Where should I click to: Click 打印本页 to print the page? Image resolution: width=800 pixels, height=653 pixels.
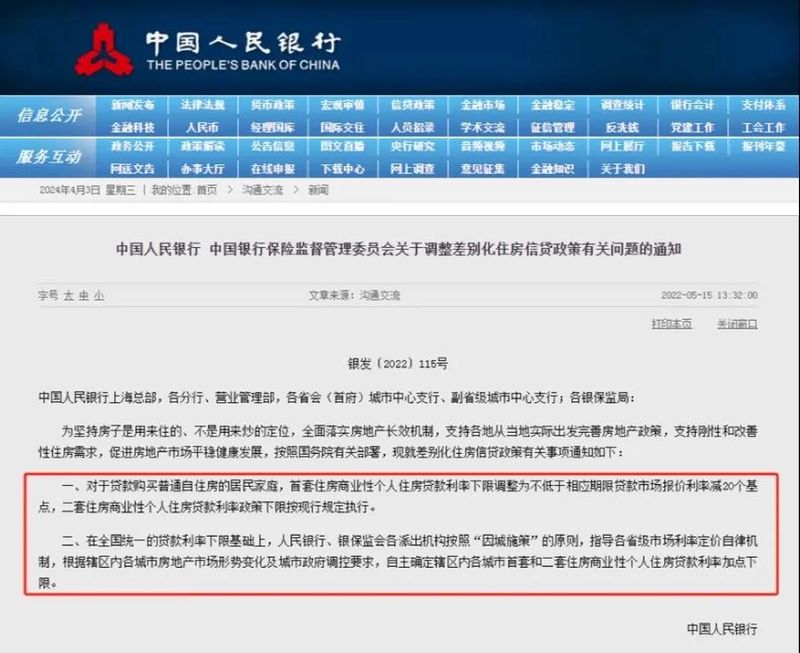tap(671, 324)
